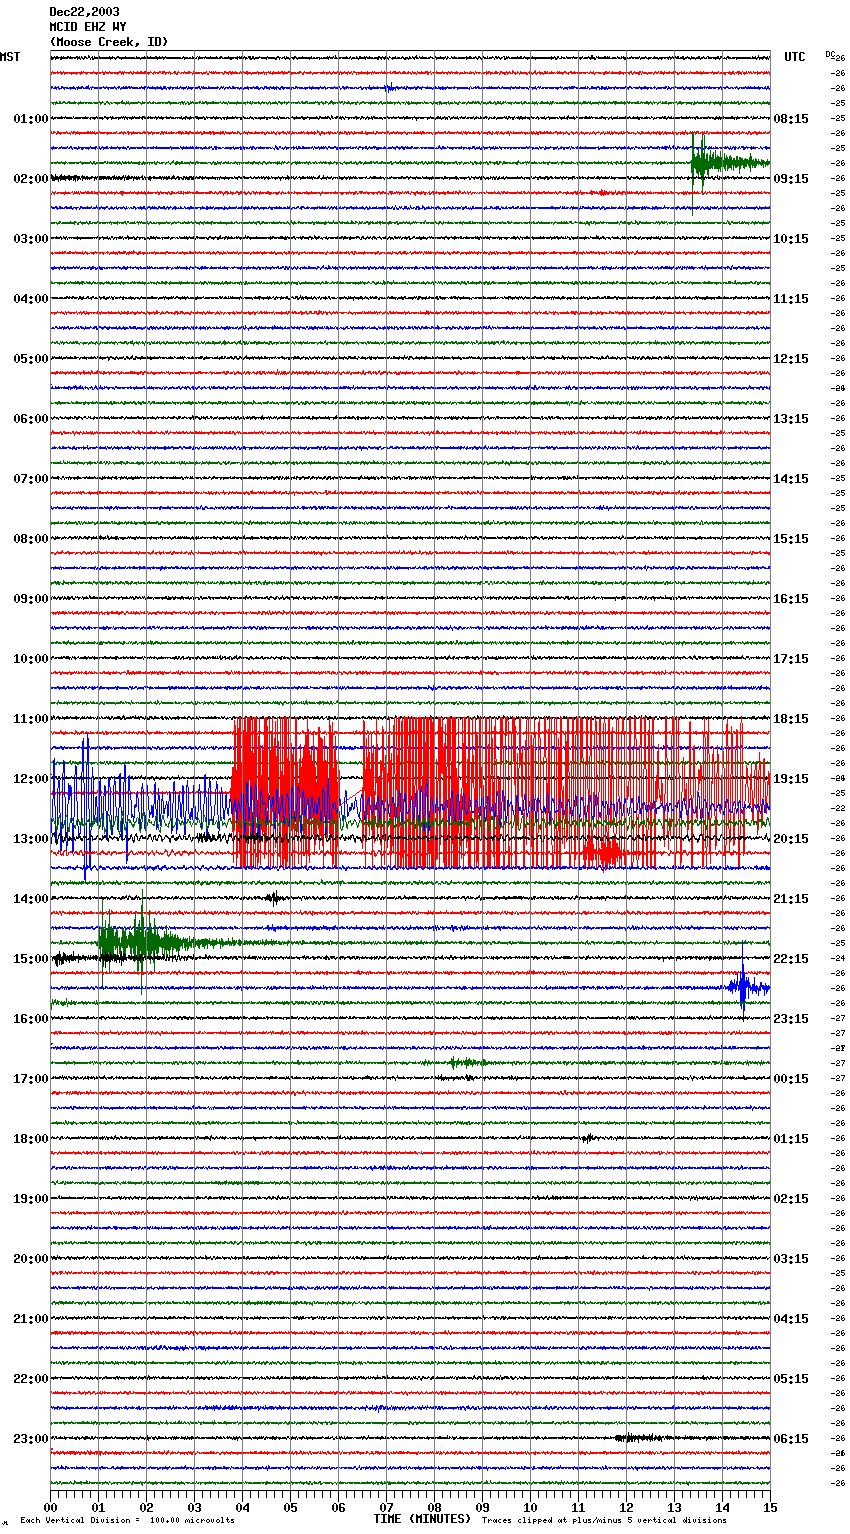Click minute tick 00 on bottom axis

(51, 1507)
